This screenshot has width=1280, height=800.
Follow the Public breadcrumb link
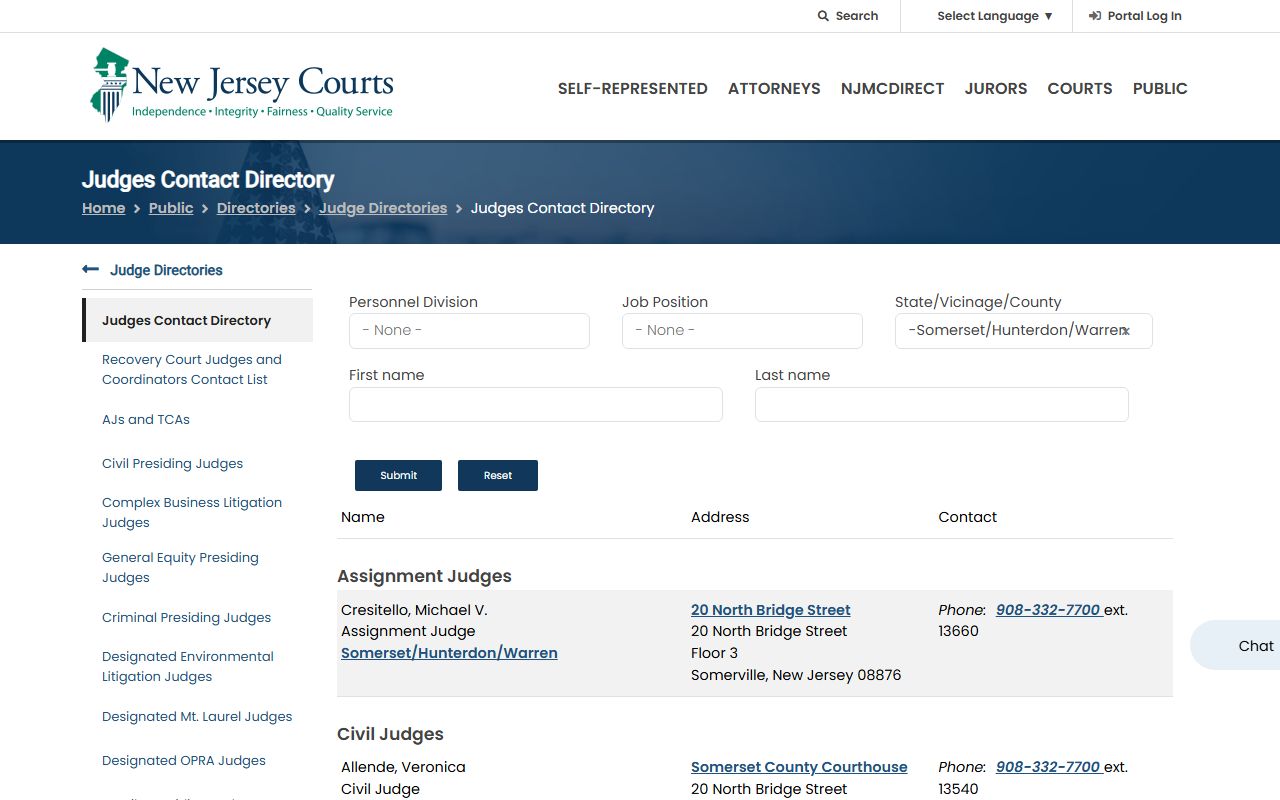point(171,208)
